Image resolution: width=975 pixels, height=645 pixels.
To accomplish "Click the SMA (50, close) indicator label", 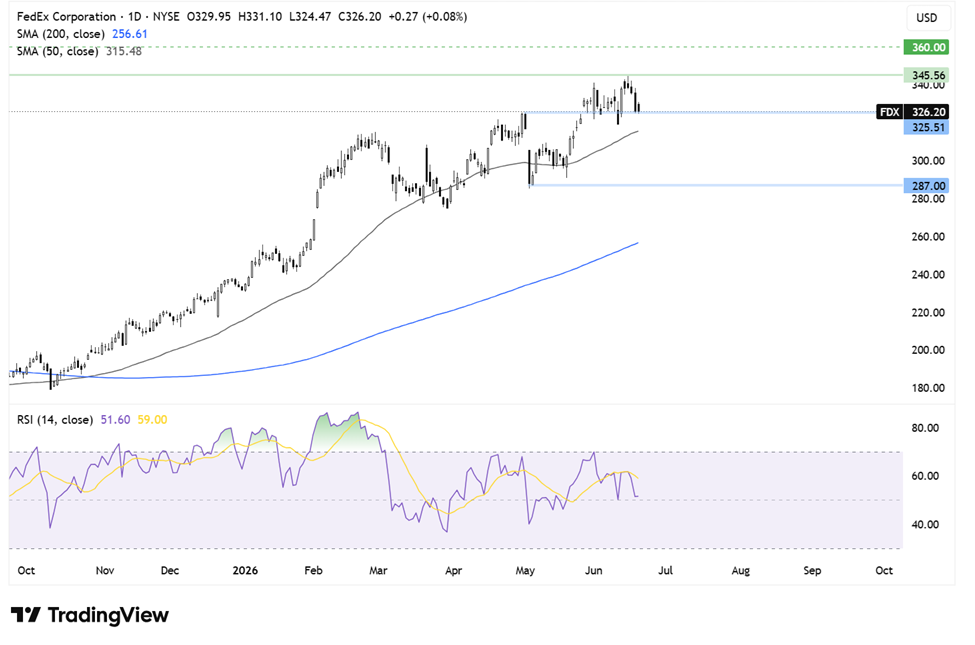I will [x=58, y=52].
